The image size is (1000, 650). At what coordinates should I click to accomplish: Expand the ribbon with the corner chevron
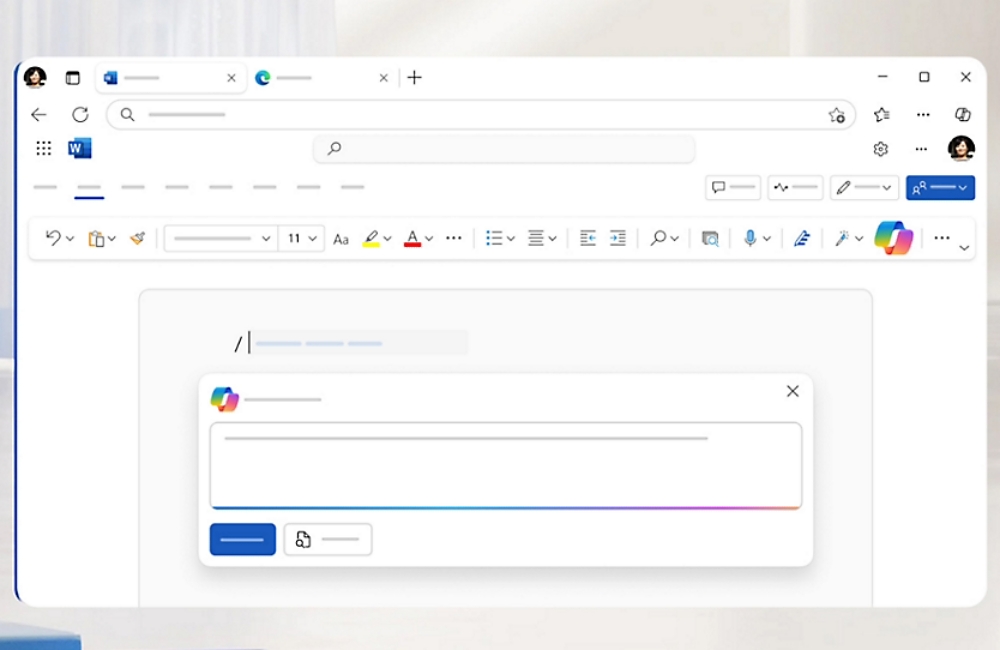[x=964, y=248]
